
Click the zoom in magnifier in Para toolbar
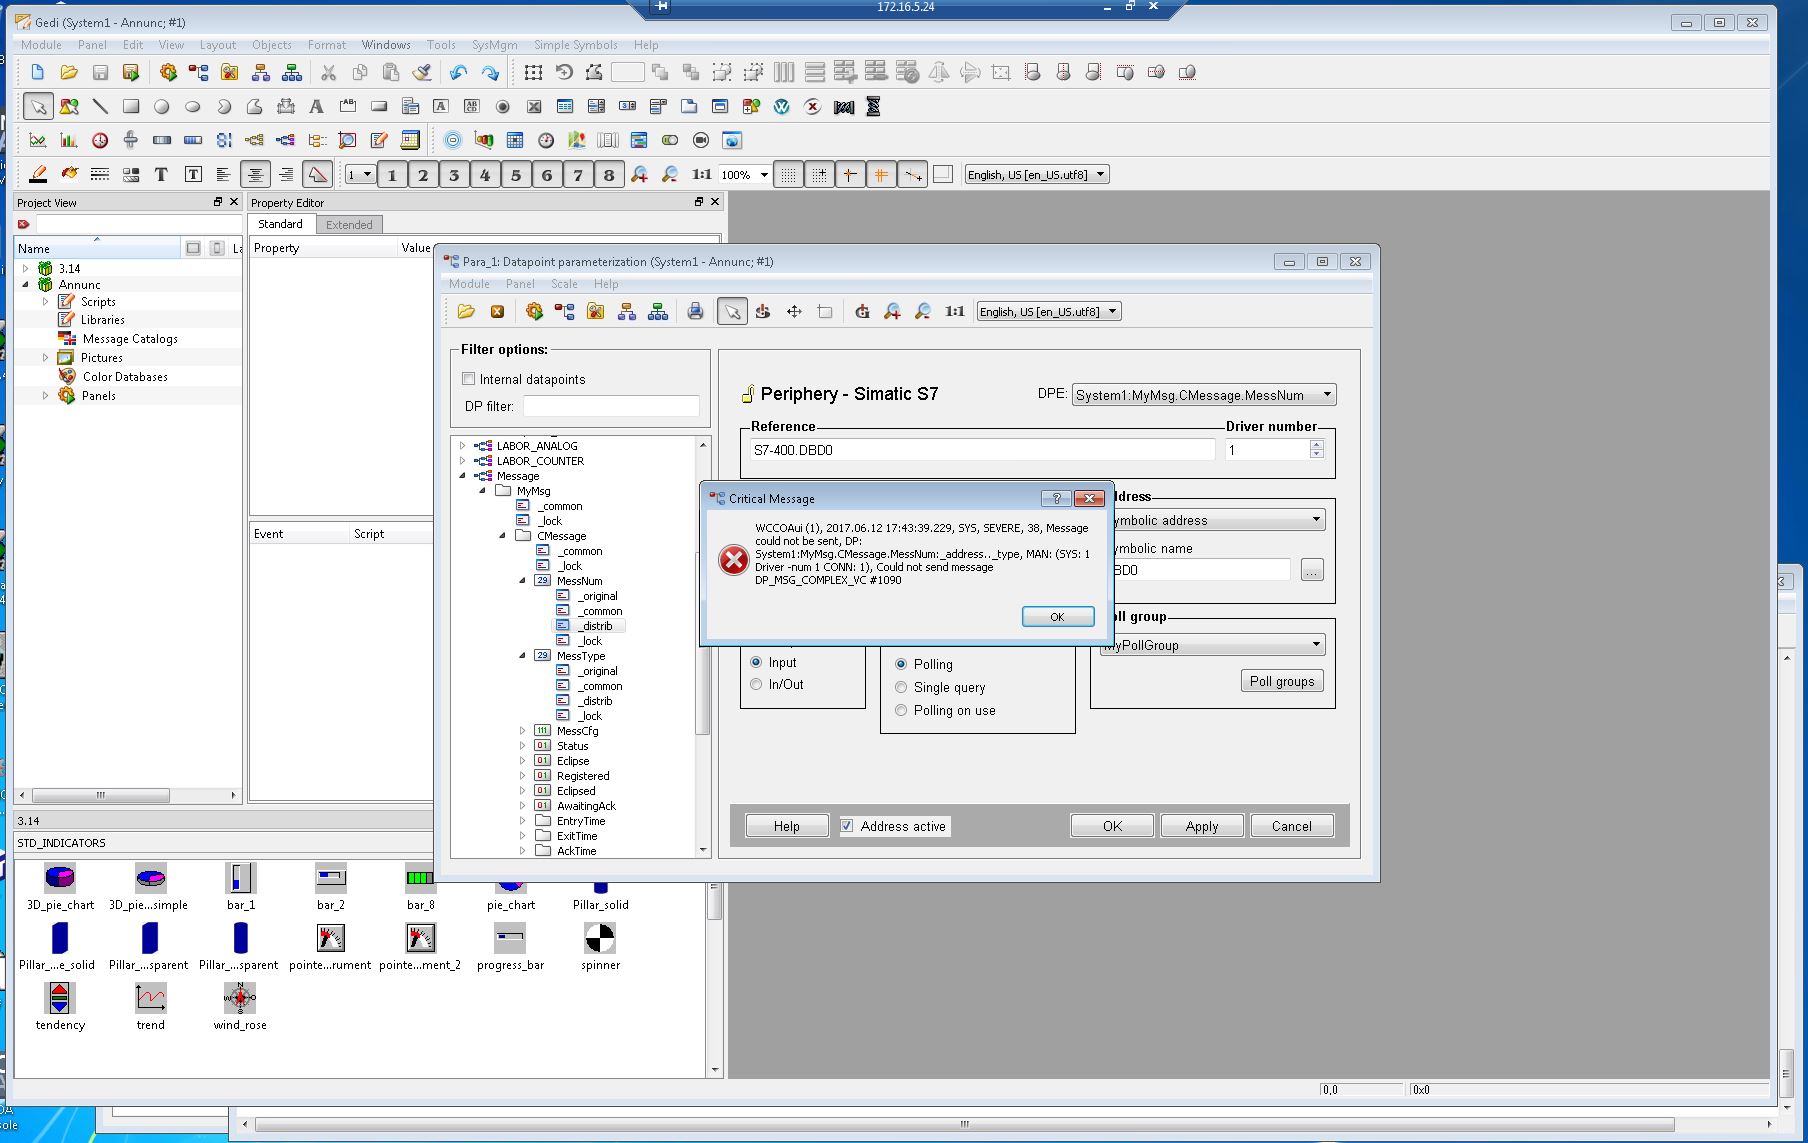[892, 312]
